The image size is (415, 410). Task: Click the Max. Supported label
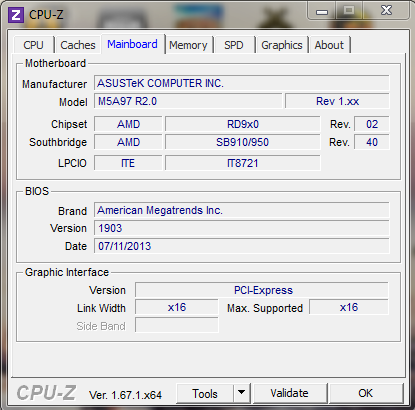(x=265, y=308)
